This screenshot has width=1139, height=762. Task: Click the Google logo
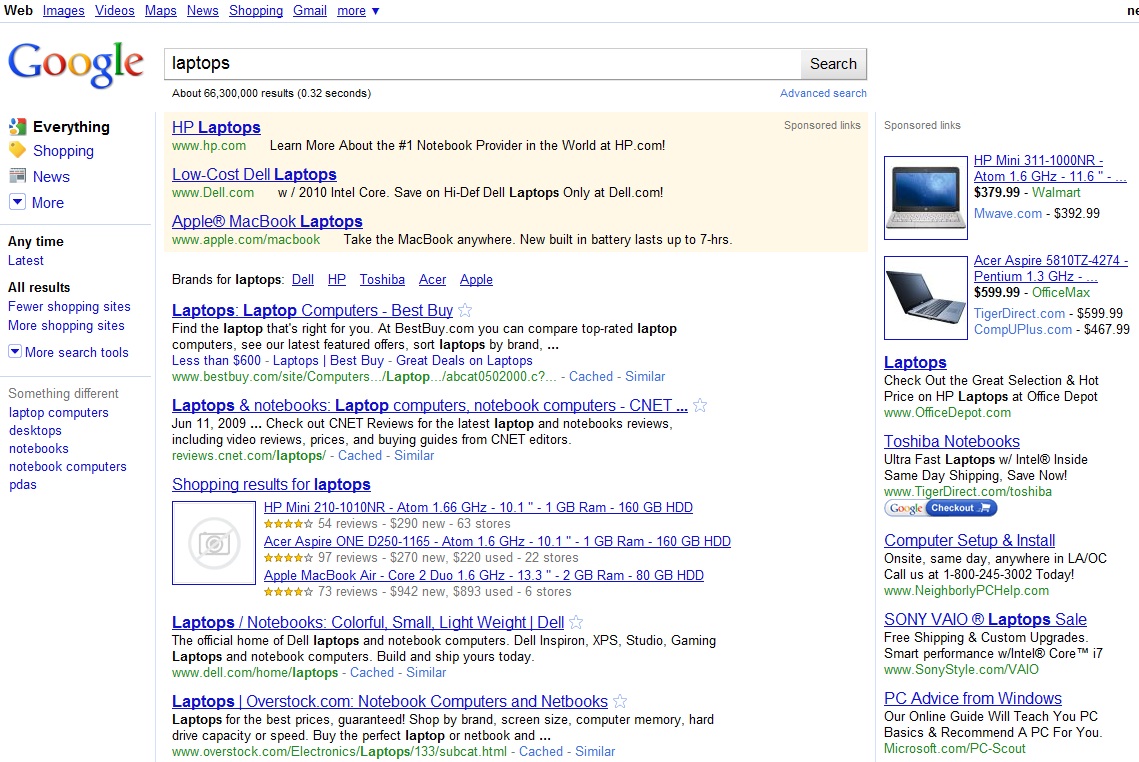coord(77,65)
